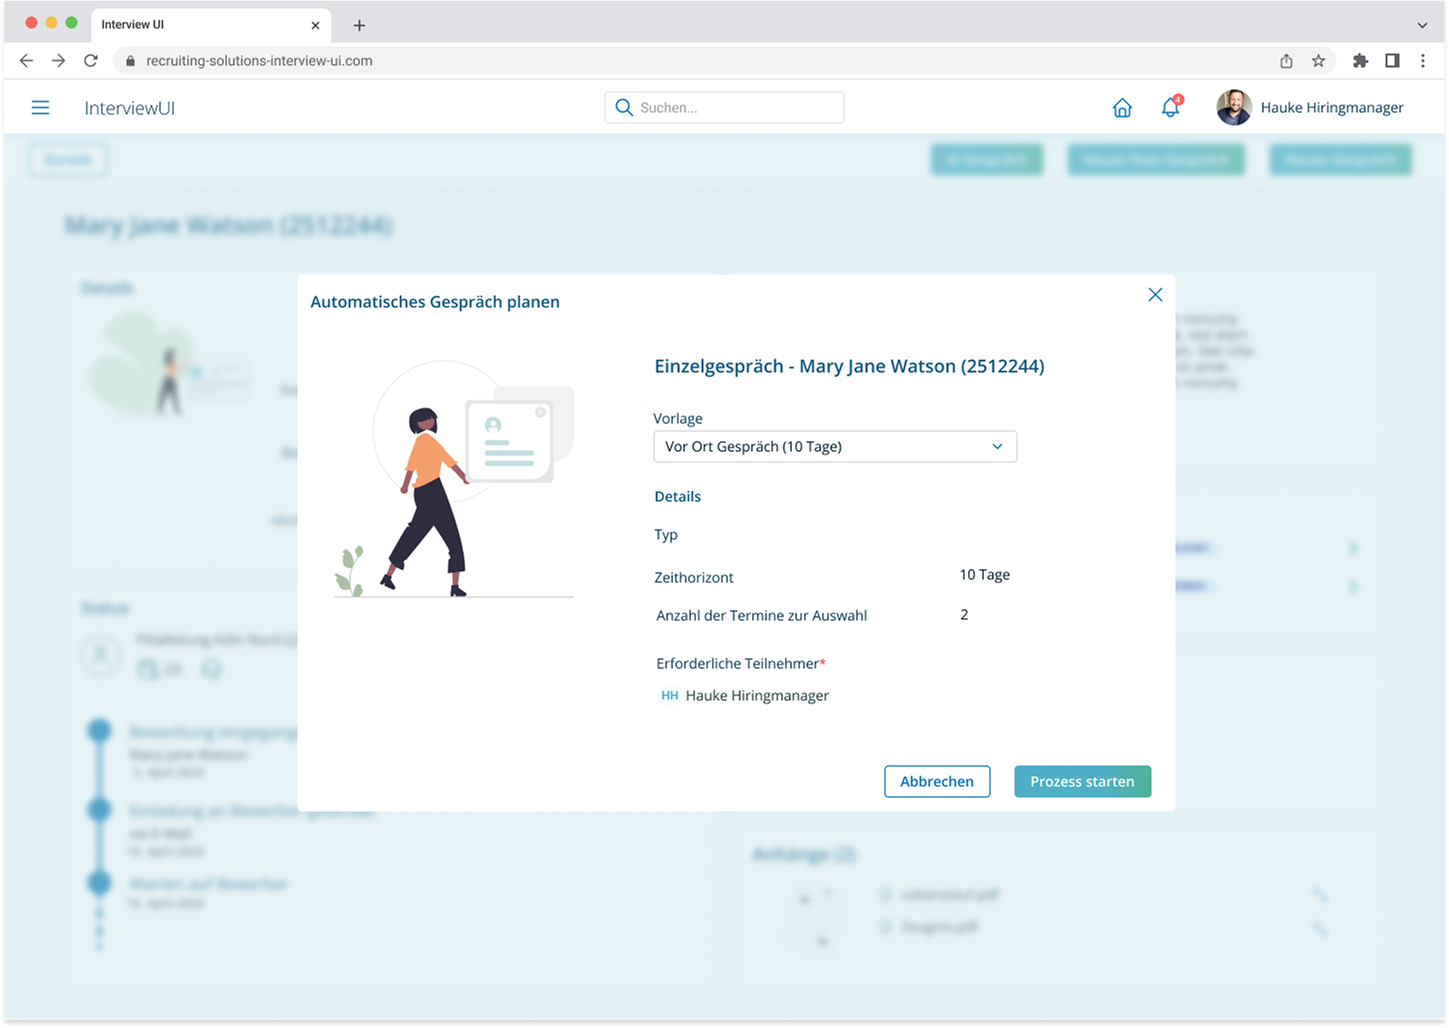Bookmark this page with star icon
Viewport: 1449px width, 1028px height.
pos(1318,61)
